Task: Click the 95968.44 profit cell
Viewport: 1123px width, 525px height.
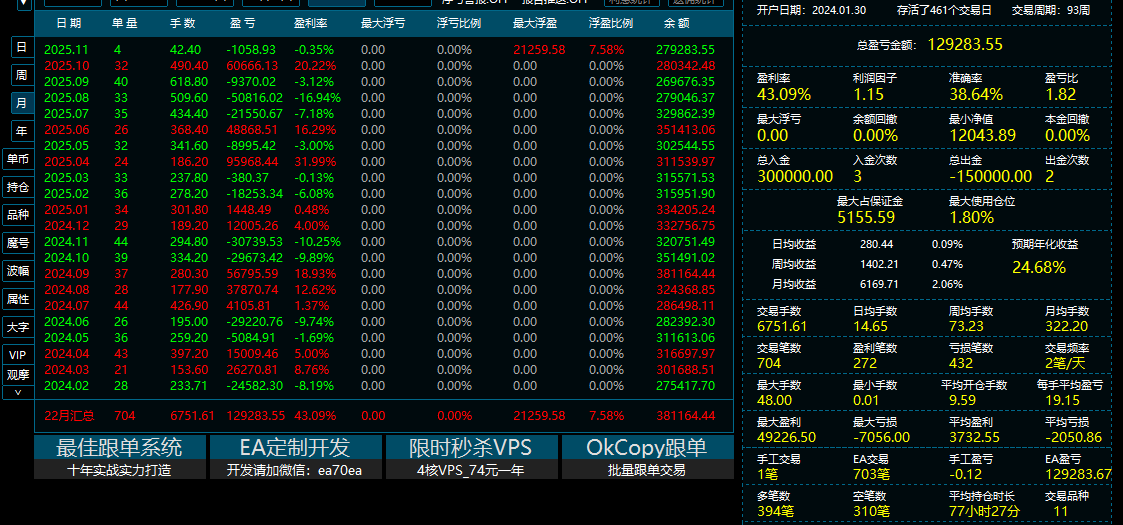Action: coord(252,162)
